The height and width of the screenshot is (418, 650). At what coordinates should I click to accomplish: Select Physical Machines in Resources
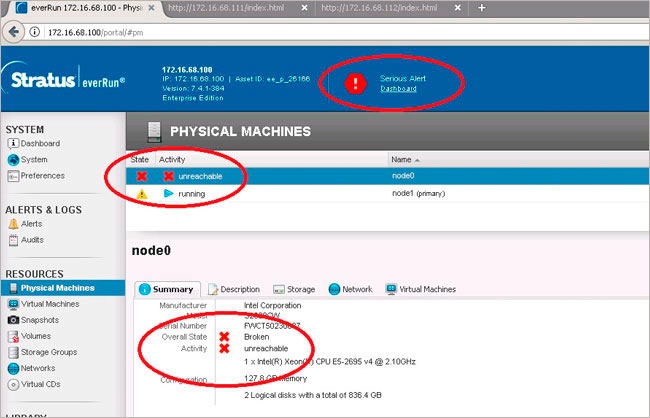63,288
